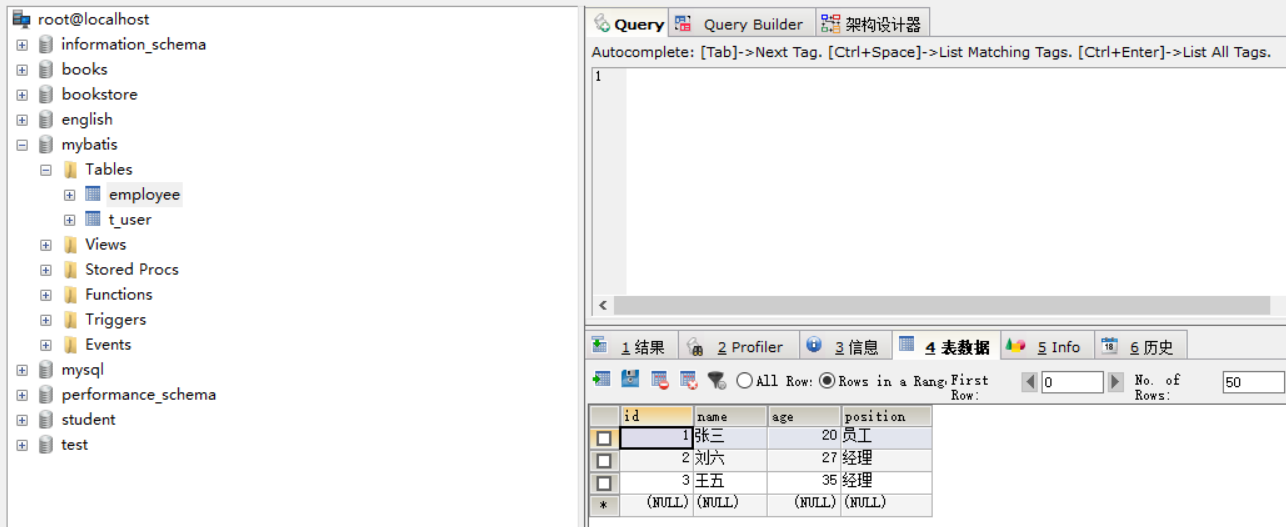1286x527 pixels.
Task: Click the delete selected row icon
Action: click(x=660, y=380)
